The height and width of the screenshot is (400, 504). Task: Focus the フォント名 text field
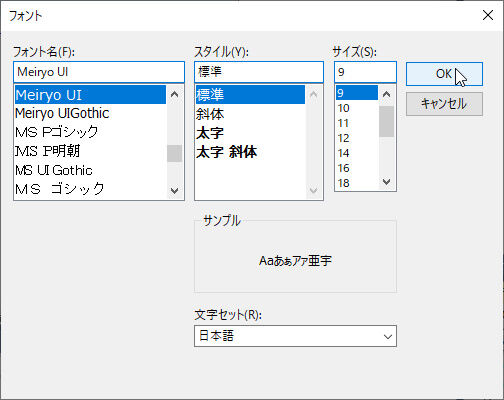click(99, 72)
